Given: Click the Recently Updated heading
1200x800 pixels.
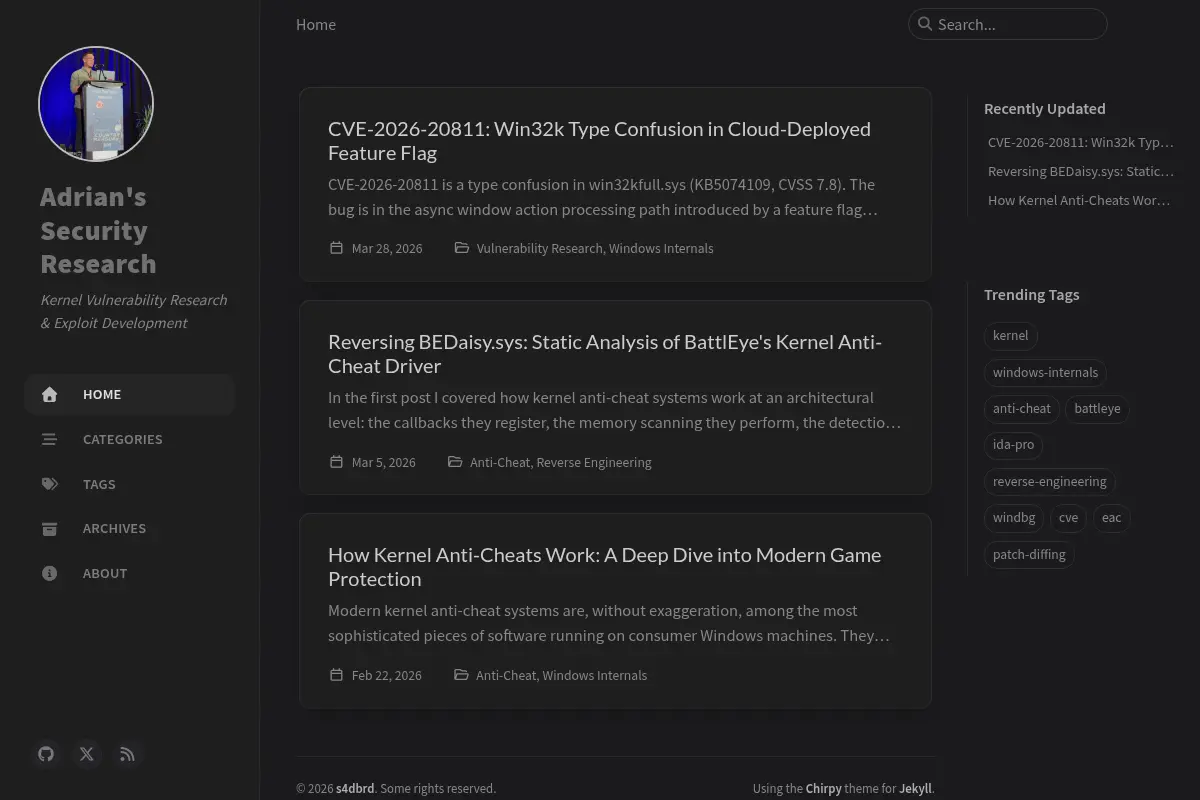Looking at the screenshot, I should [x=1044, y=109].
